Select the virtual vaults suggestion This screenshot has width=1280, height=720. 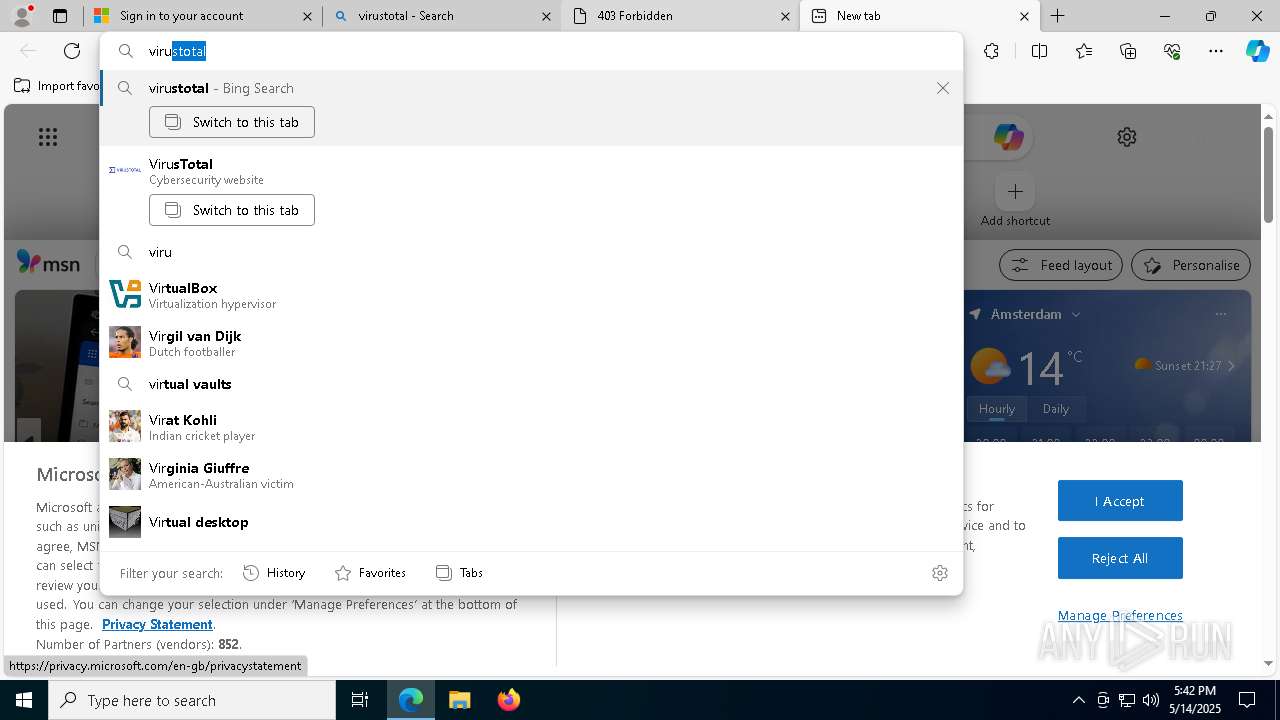530,384
